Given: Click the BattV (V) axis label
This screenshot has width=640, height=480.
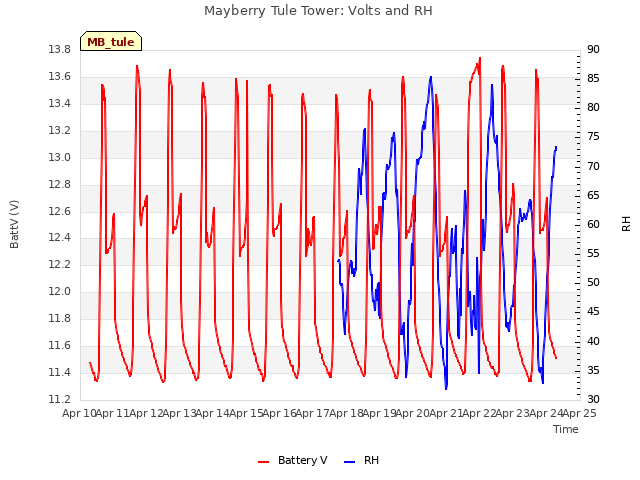Looking at the screenshot, I should pos(14,224).
